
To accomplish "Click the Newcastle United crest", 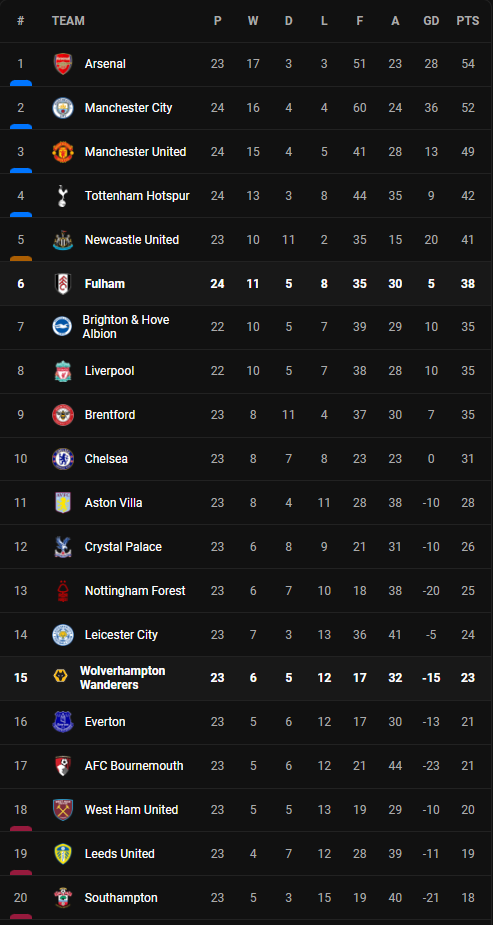I will click(63, 240).
